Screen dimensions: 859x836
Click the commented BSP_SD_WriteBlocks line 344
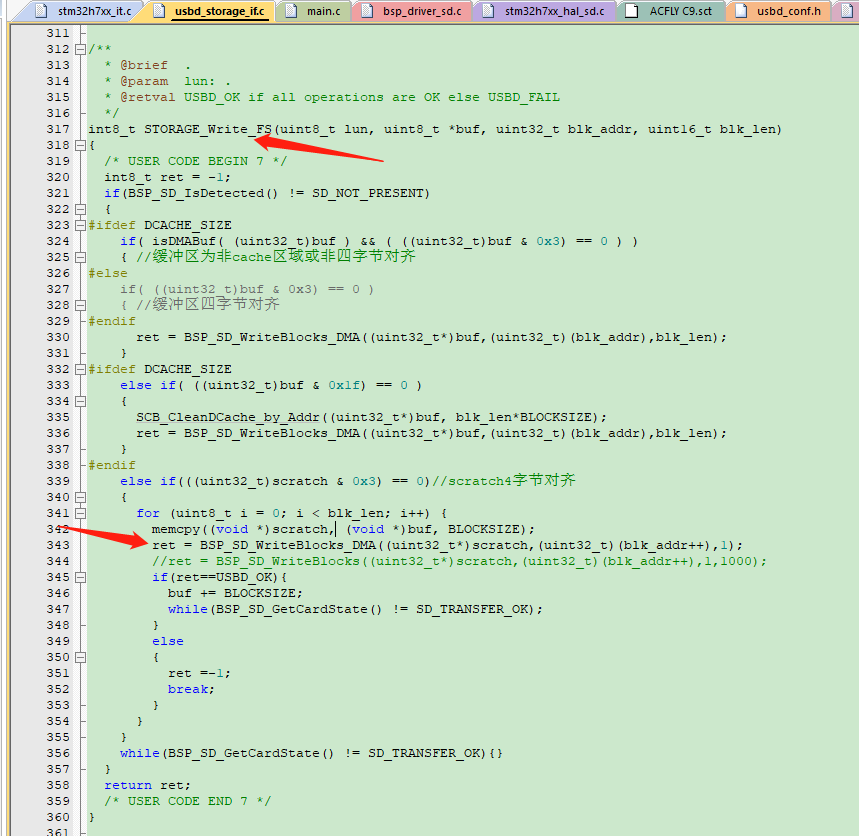tap(459, 561)
